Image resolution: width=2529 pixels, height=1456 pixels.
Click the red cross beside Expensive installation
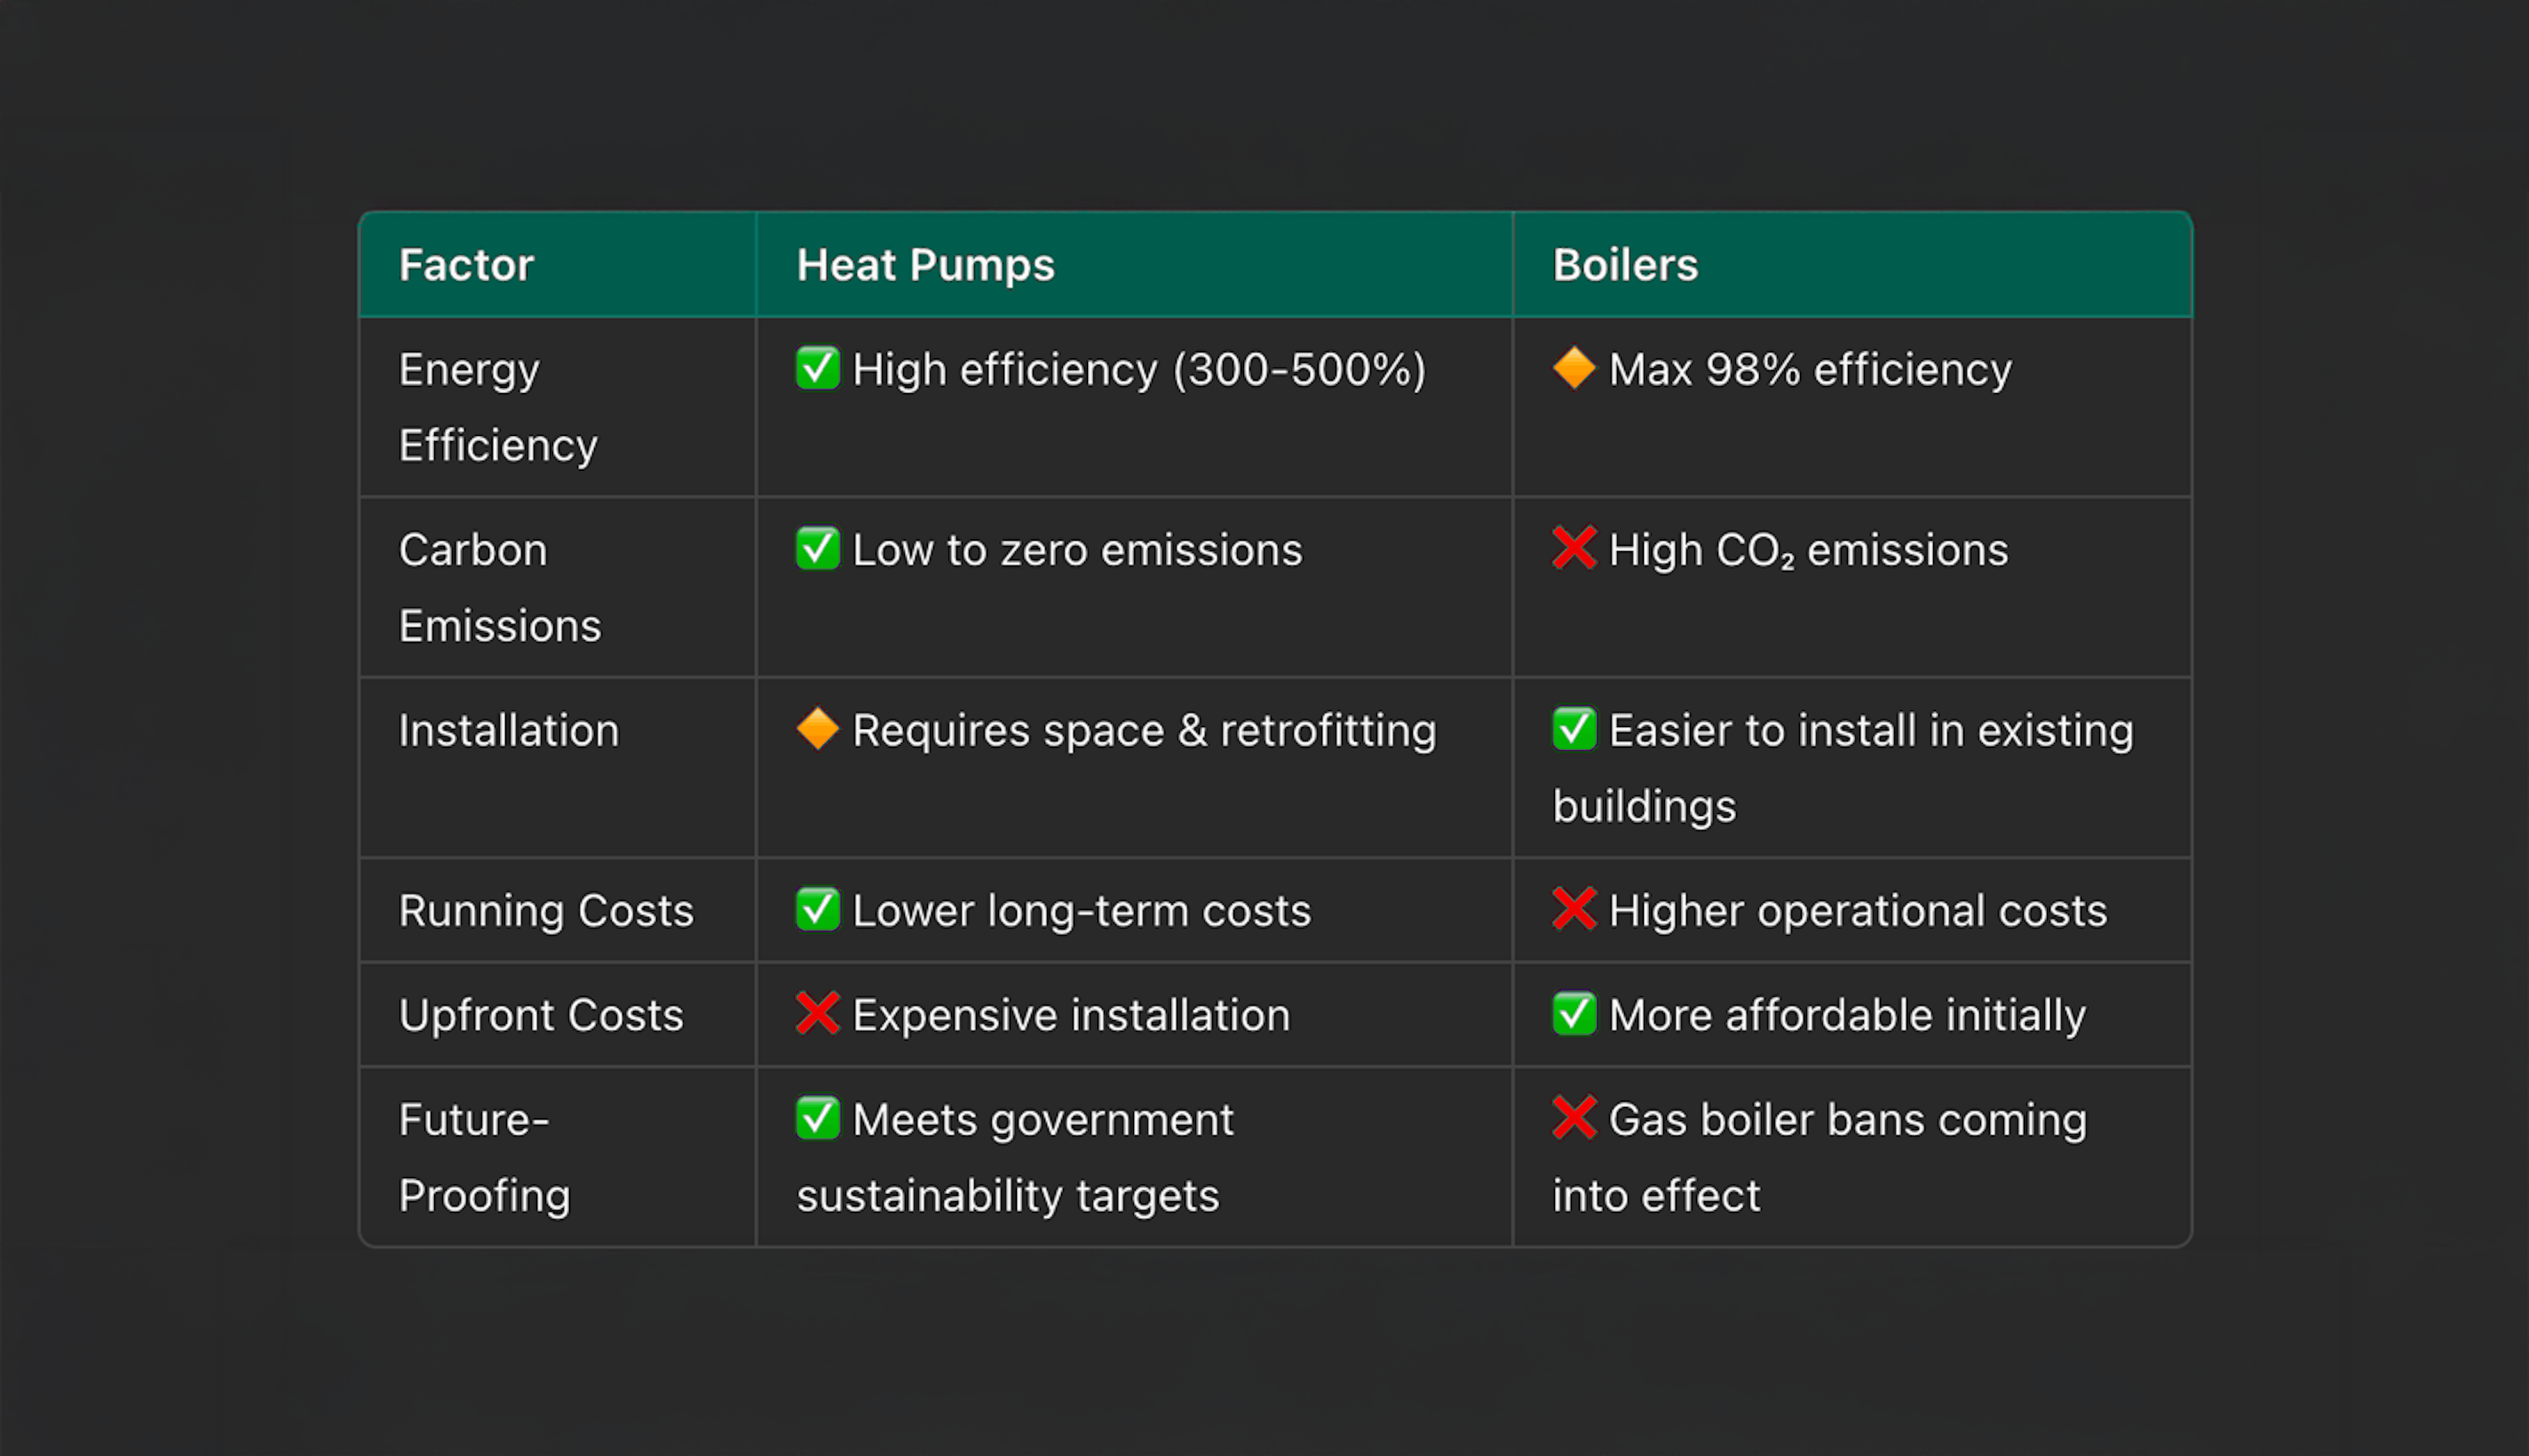[x=817, y=1013]
